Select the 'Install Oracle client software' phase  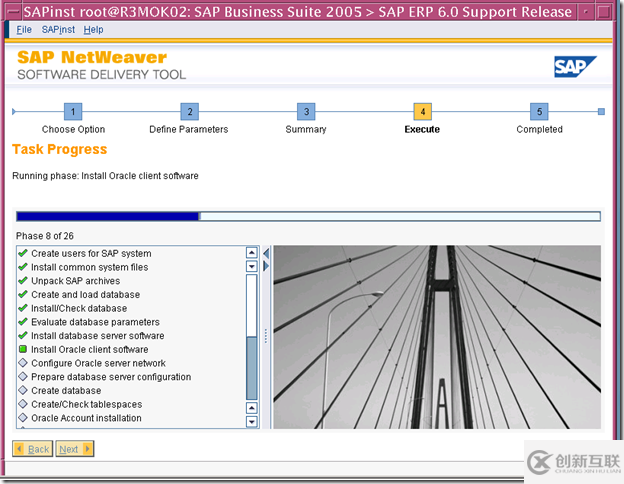(90, 349)
